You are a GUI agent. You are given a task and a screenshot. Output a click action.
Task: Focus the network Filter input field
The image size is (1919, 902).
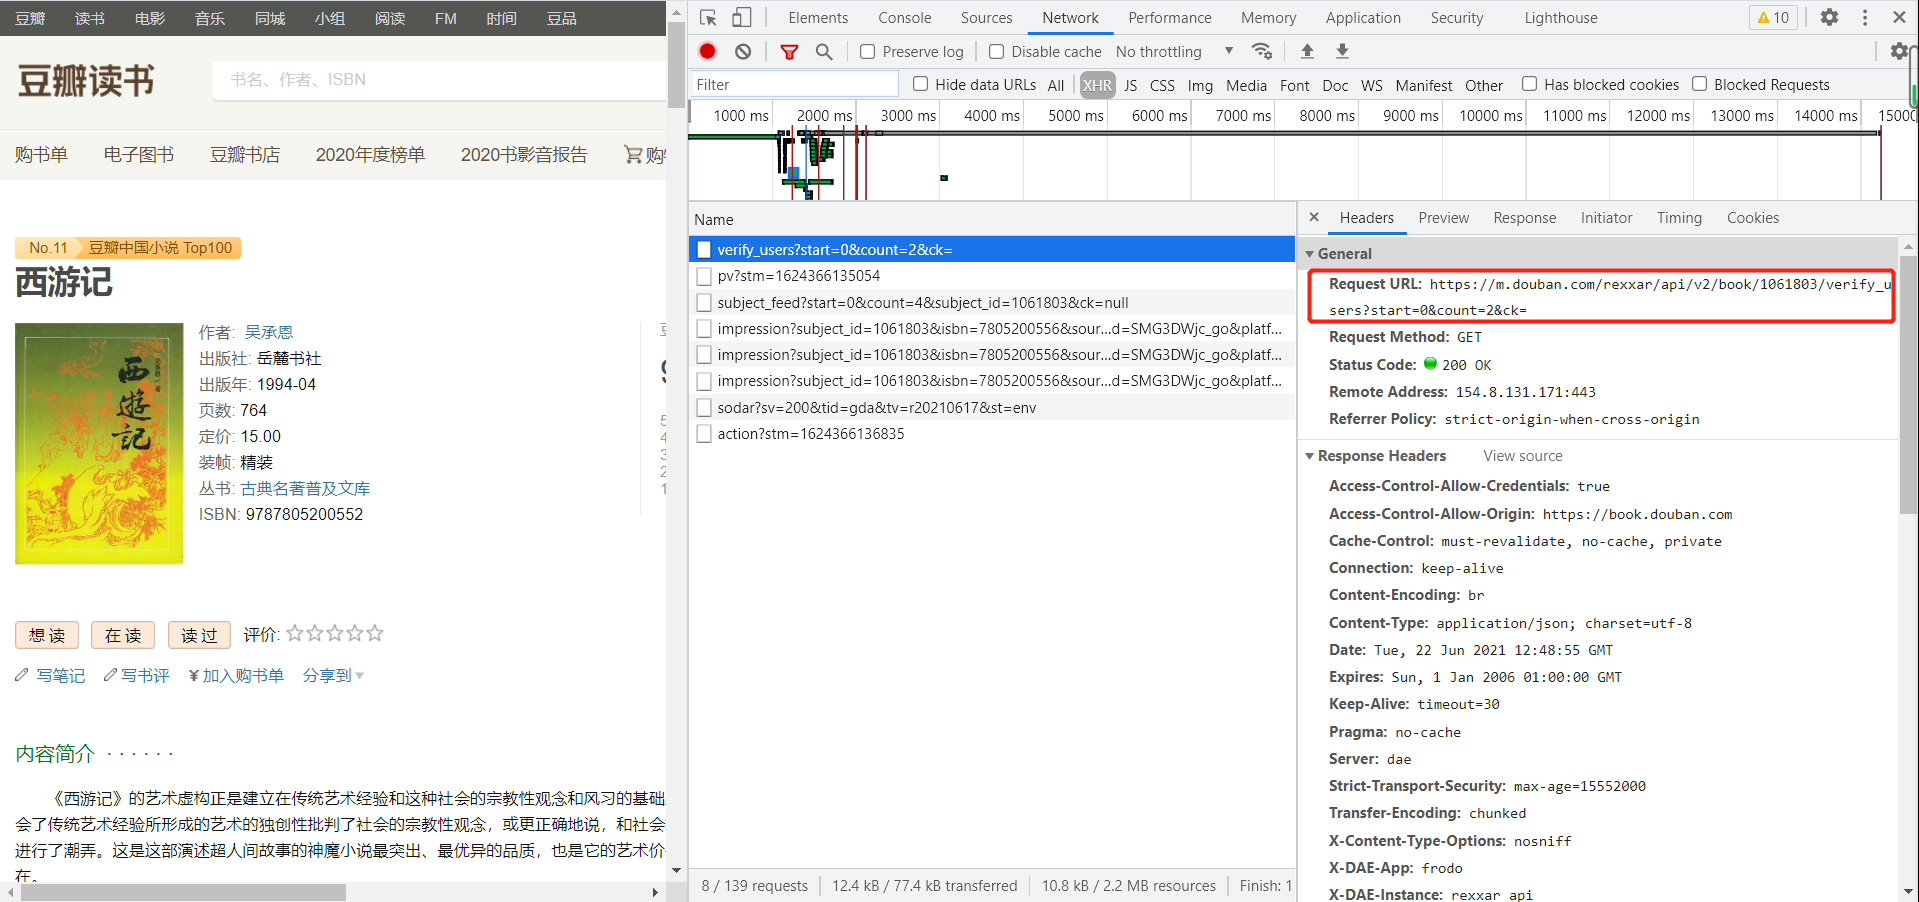[795, 85]
